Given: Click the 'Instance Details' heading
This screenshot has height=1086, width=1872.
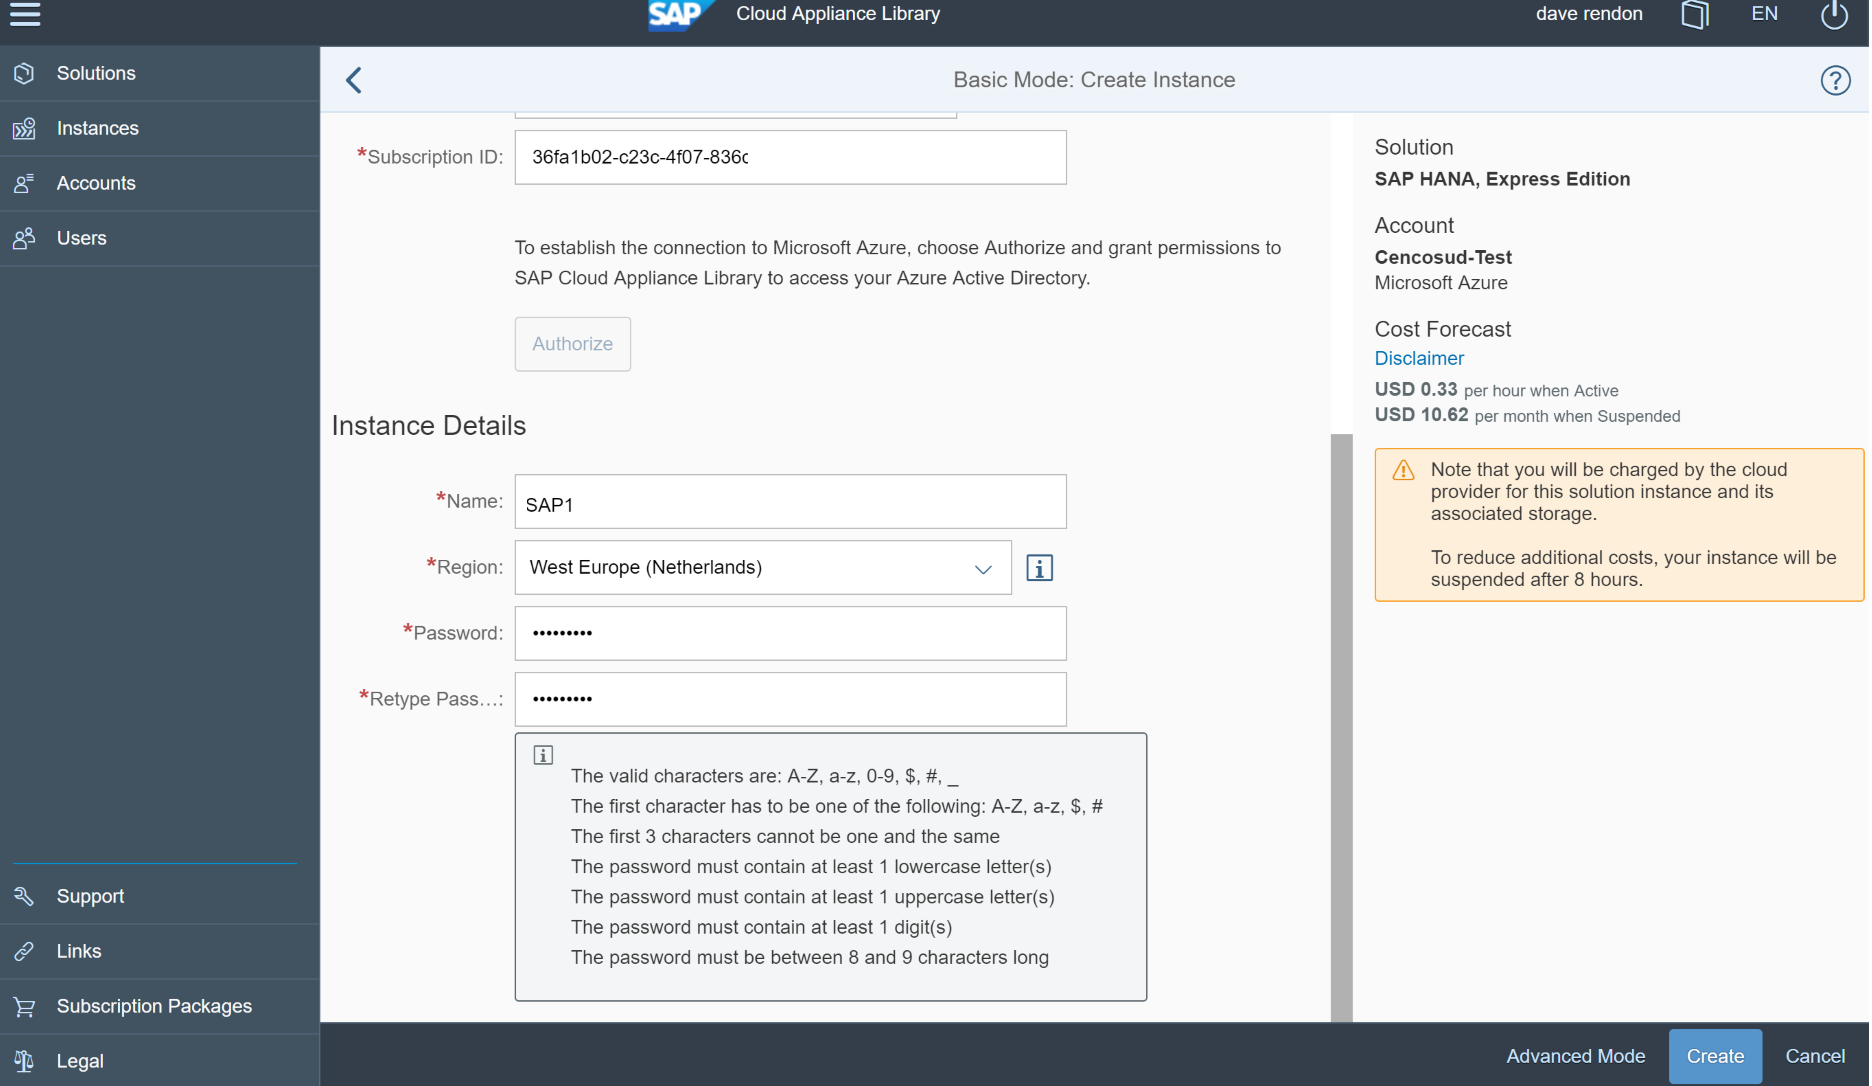Looking at the screenshot, I should click(429, 426).
